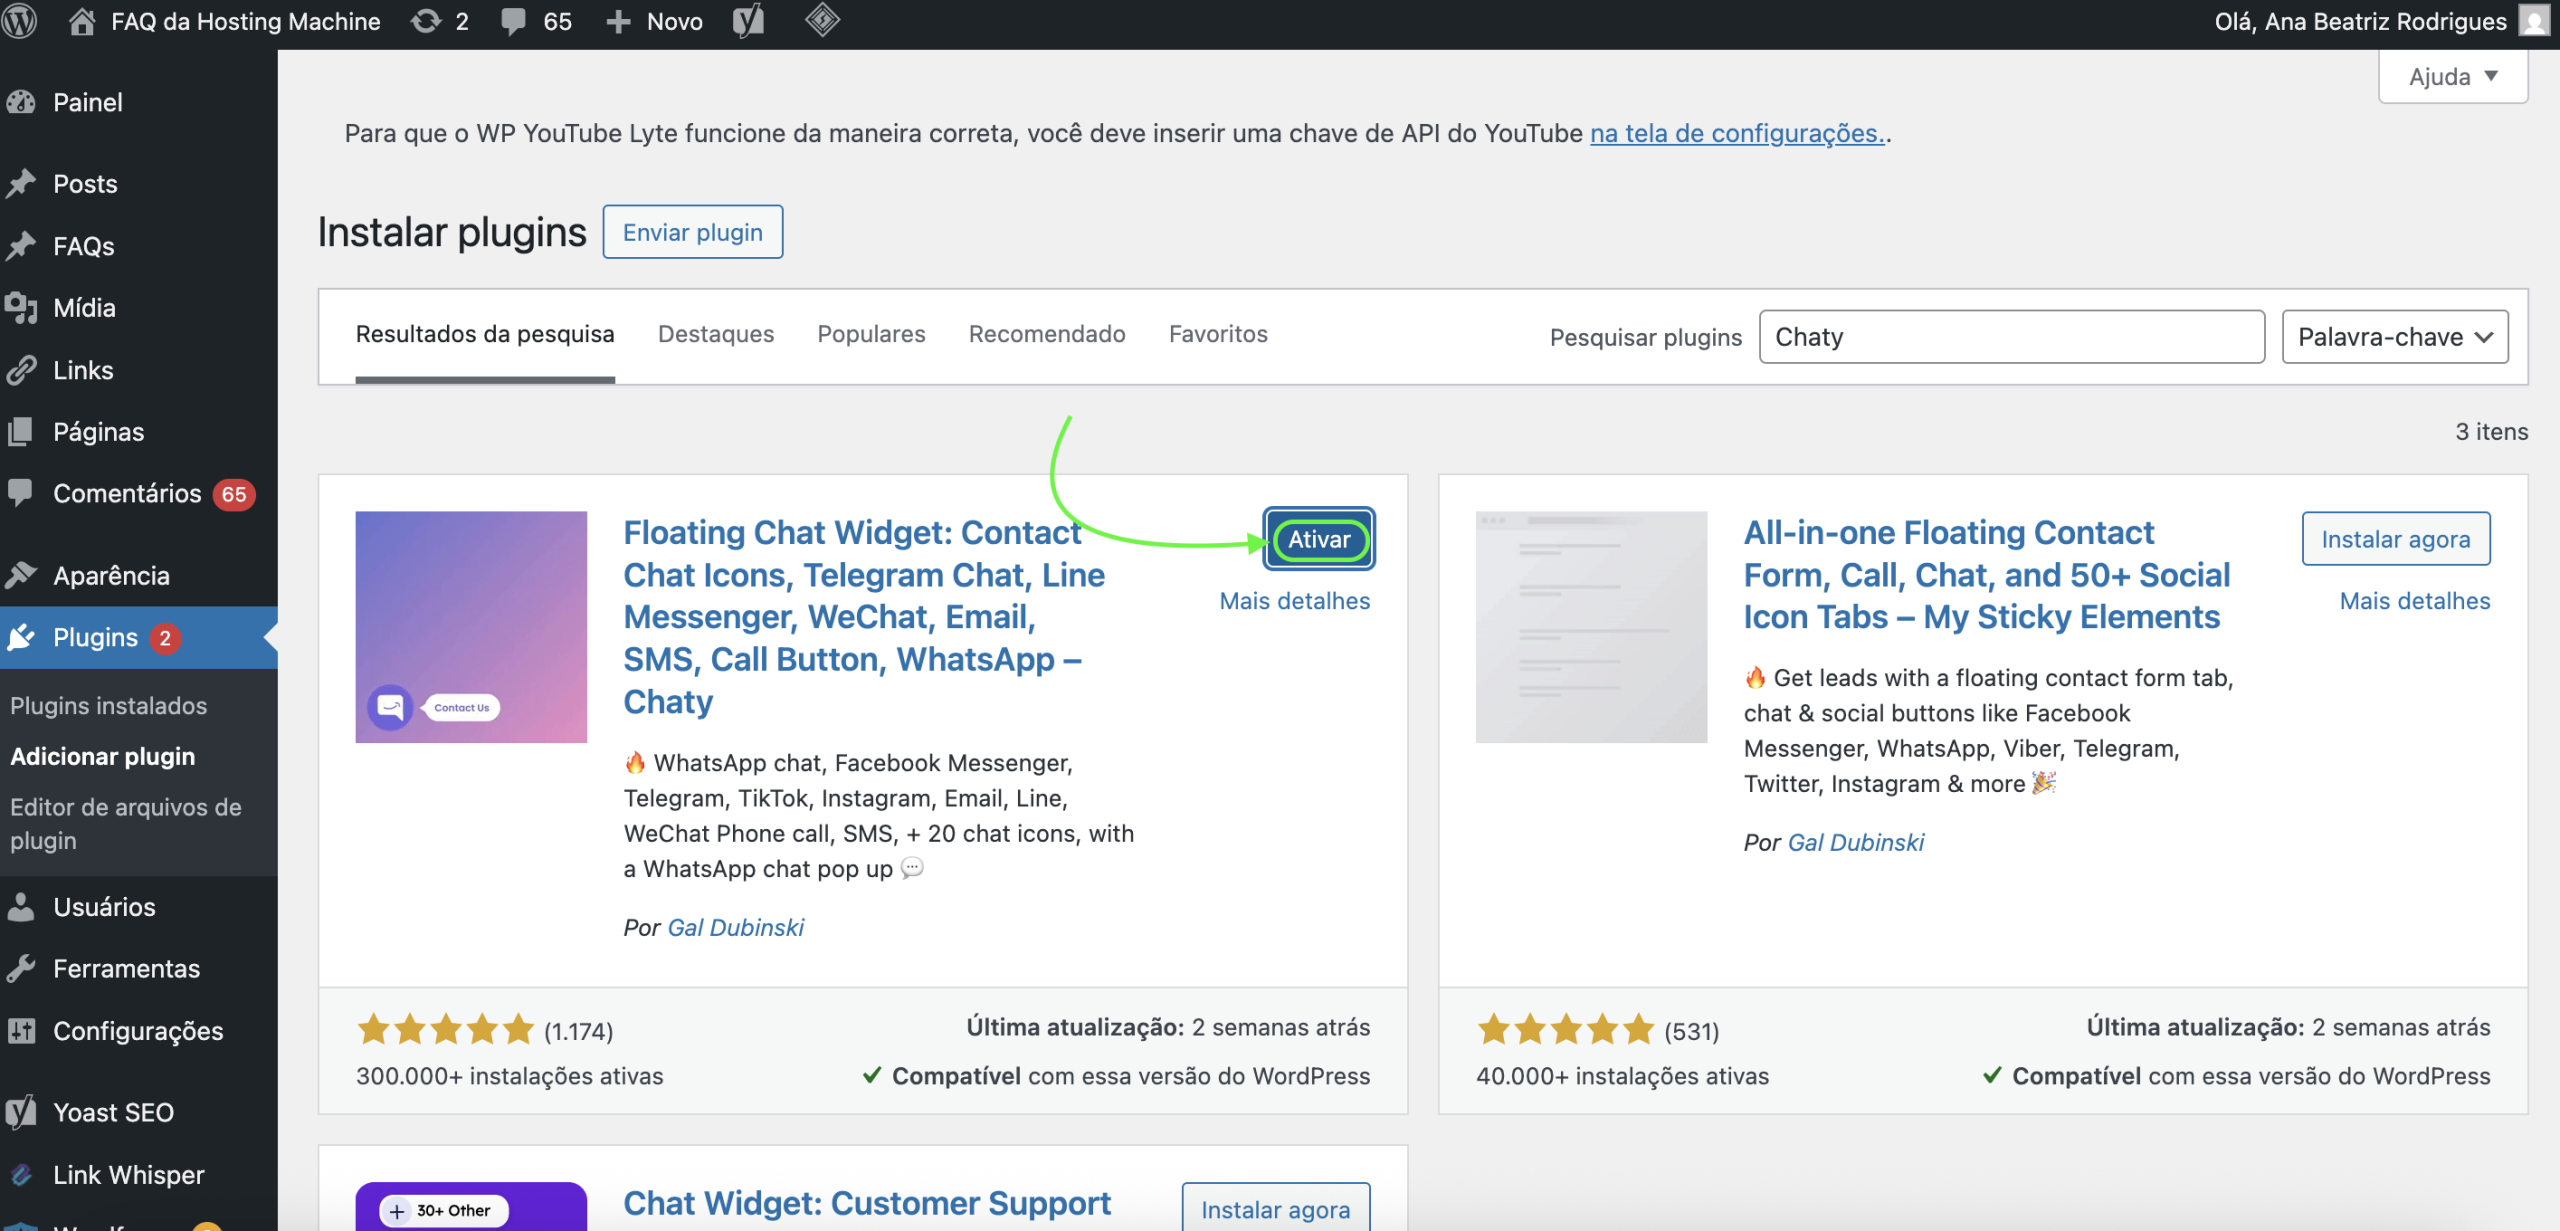Expand the Ajuda help dropdown
The image size is (2560, 1231).
tap(2453, 76)
